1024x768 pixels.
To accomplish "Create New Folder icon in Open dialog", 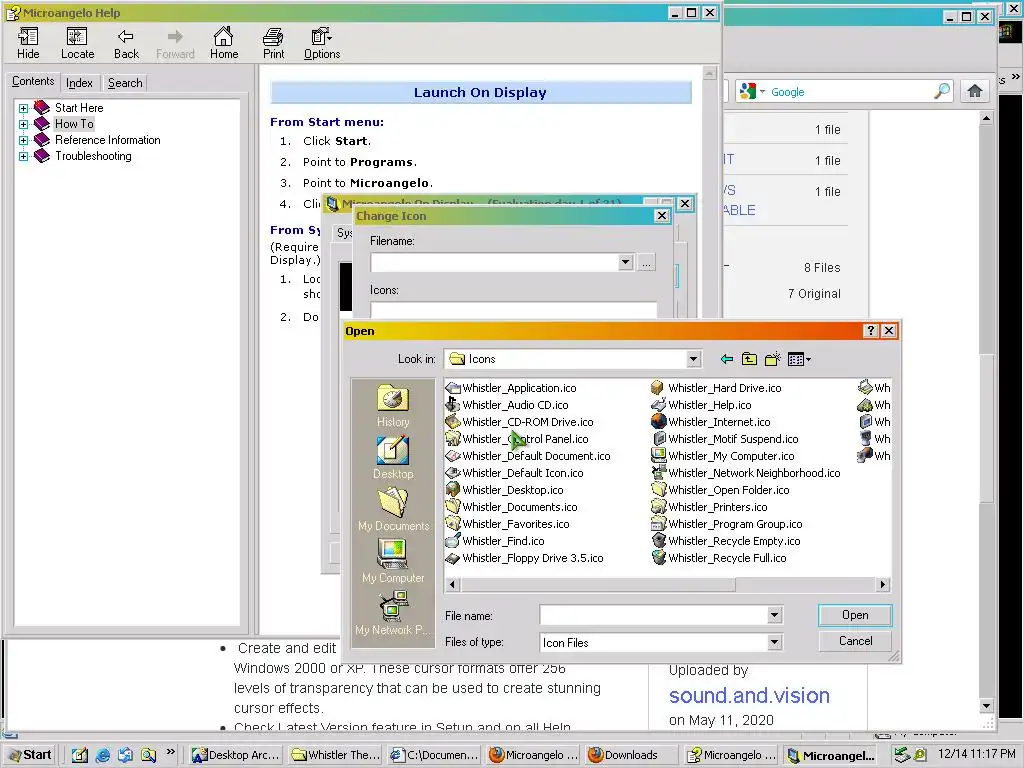I will coord(773,359).
